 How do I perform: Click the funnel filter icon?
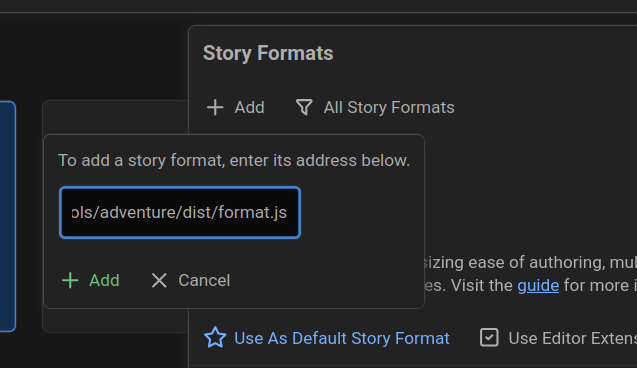point(304,108)
